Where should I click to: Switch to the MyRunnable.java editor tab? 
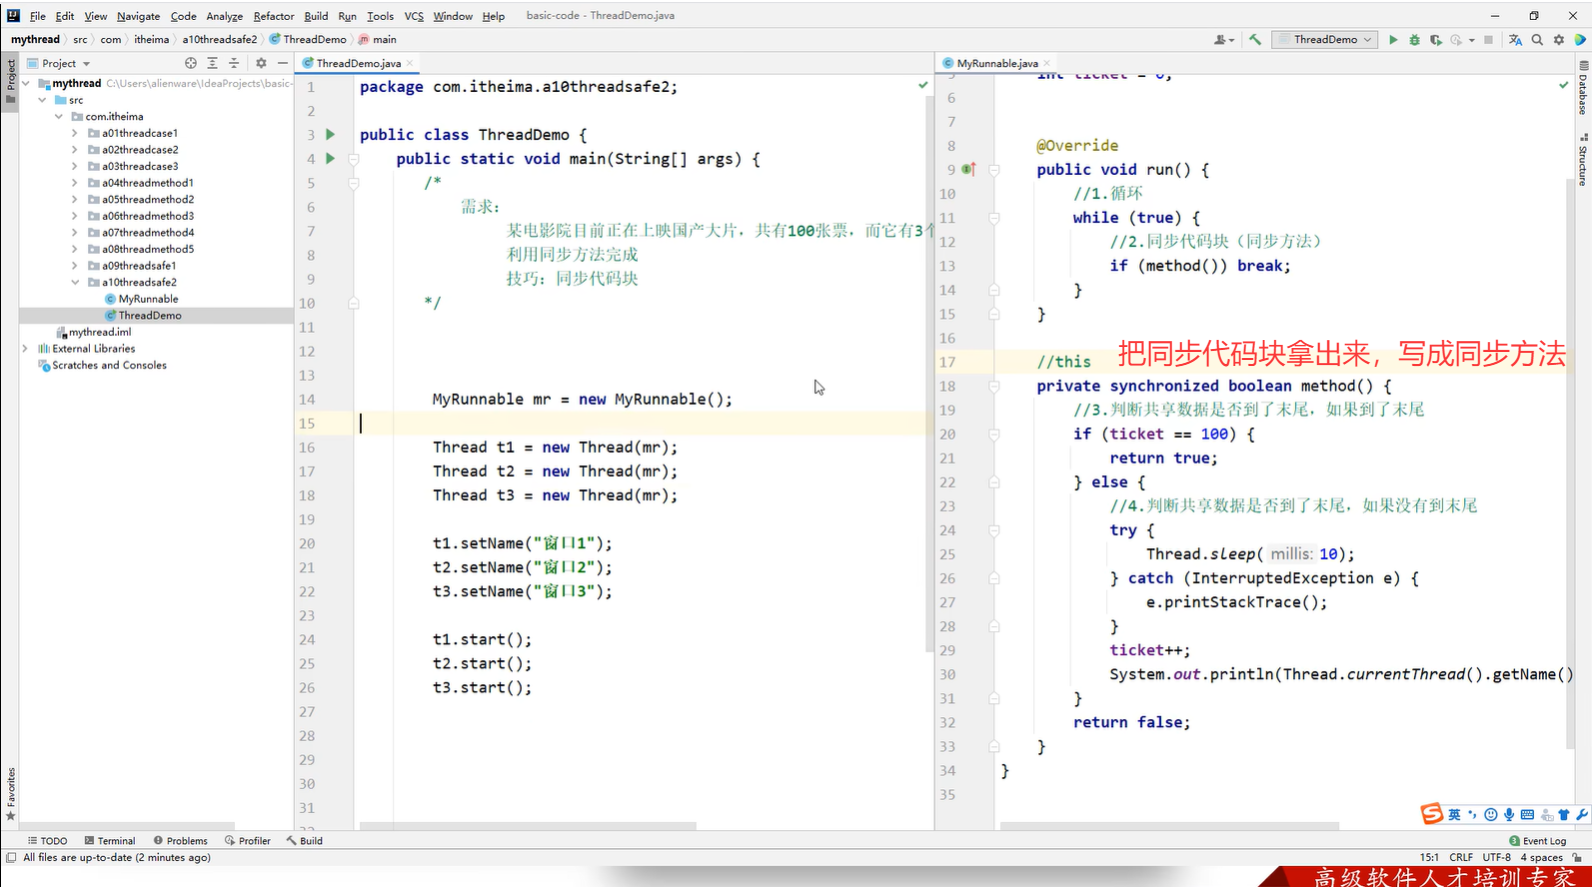pyautogui.click(x=997, y=63)
